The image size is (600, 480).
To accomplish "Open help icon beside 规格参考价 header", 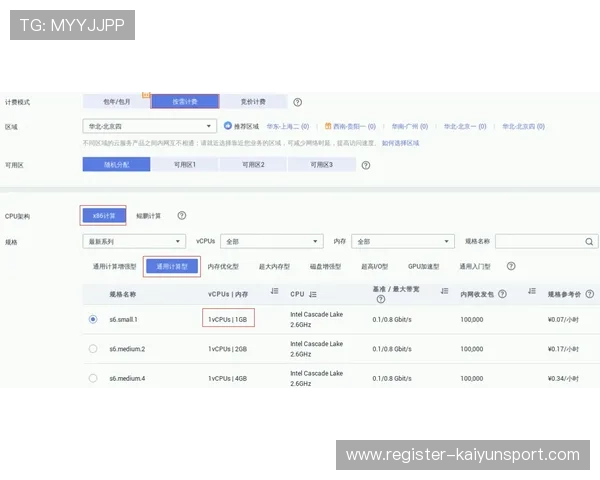I will pyautogui.click(x=590, y=294).
